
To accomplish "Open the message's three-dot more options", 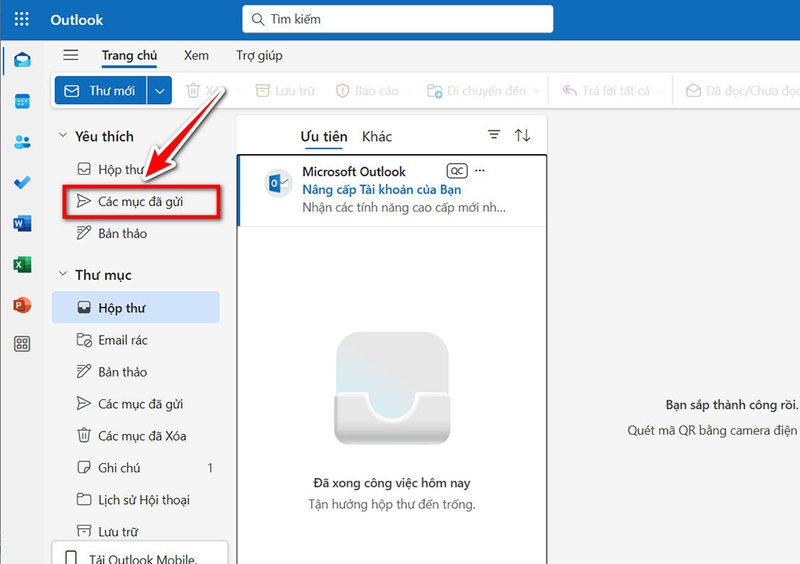I will tap(480, 170).
